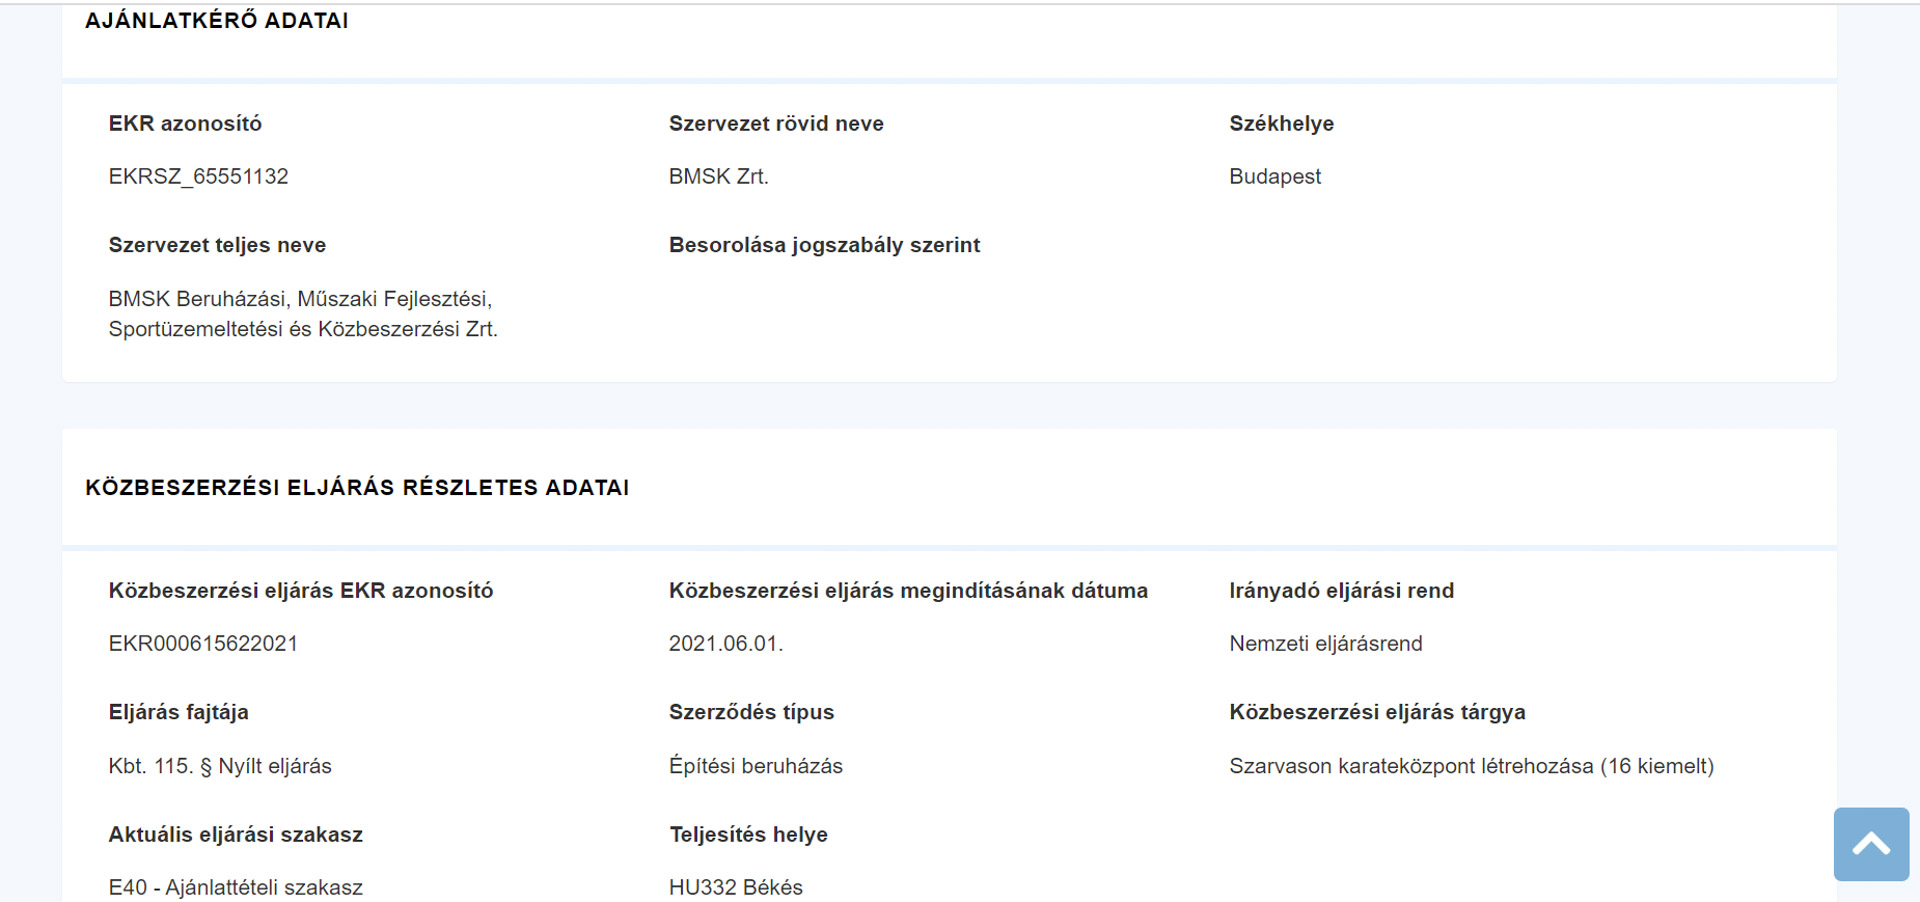1920x902 pixels.
Task: Select the EKR000615622021 procedure identifier
Action: tap(203, 644)
